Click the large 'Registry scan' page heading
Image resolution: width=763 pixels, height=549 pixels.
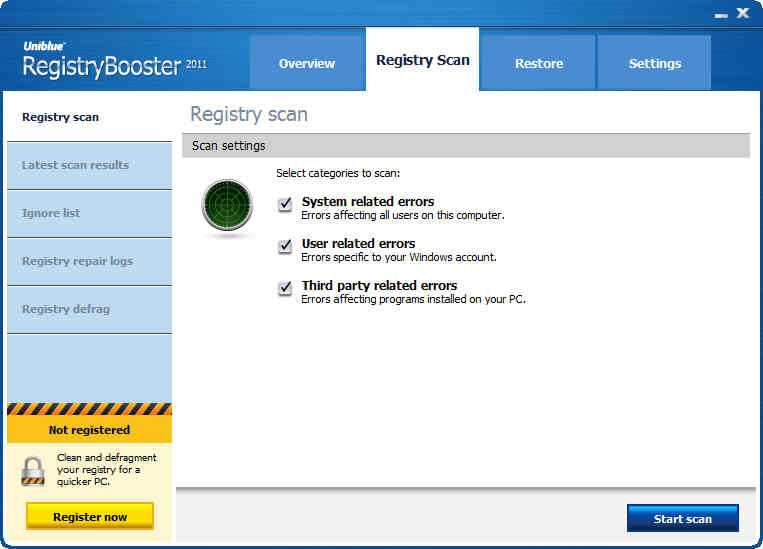[249, 115]
